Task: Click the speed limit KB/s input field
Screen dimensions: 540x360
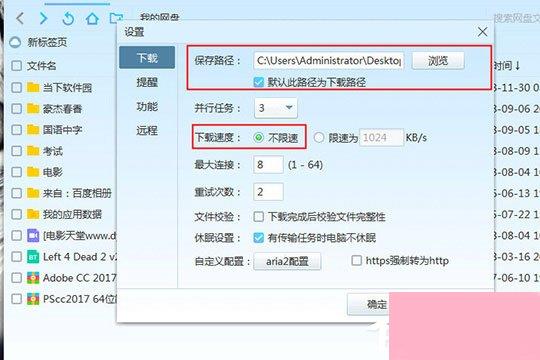Action: click(x=381, y=138)
